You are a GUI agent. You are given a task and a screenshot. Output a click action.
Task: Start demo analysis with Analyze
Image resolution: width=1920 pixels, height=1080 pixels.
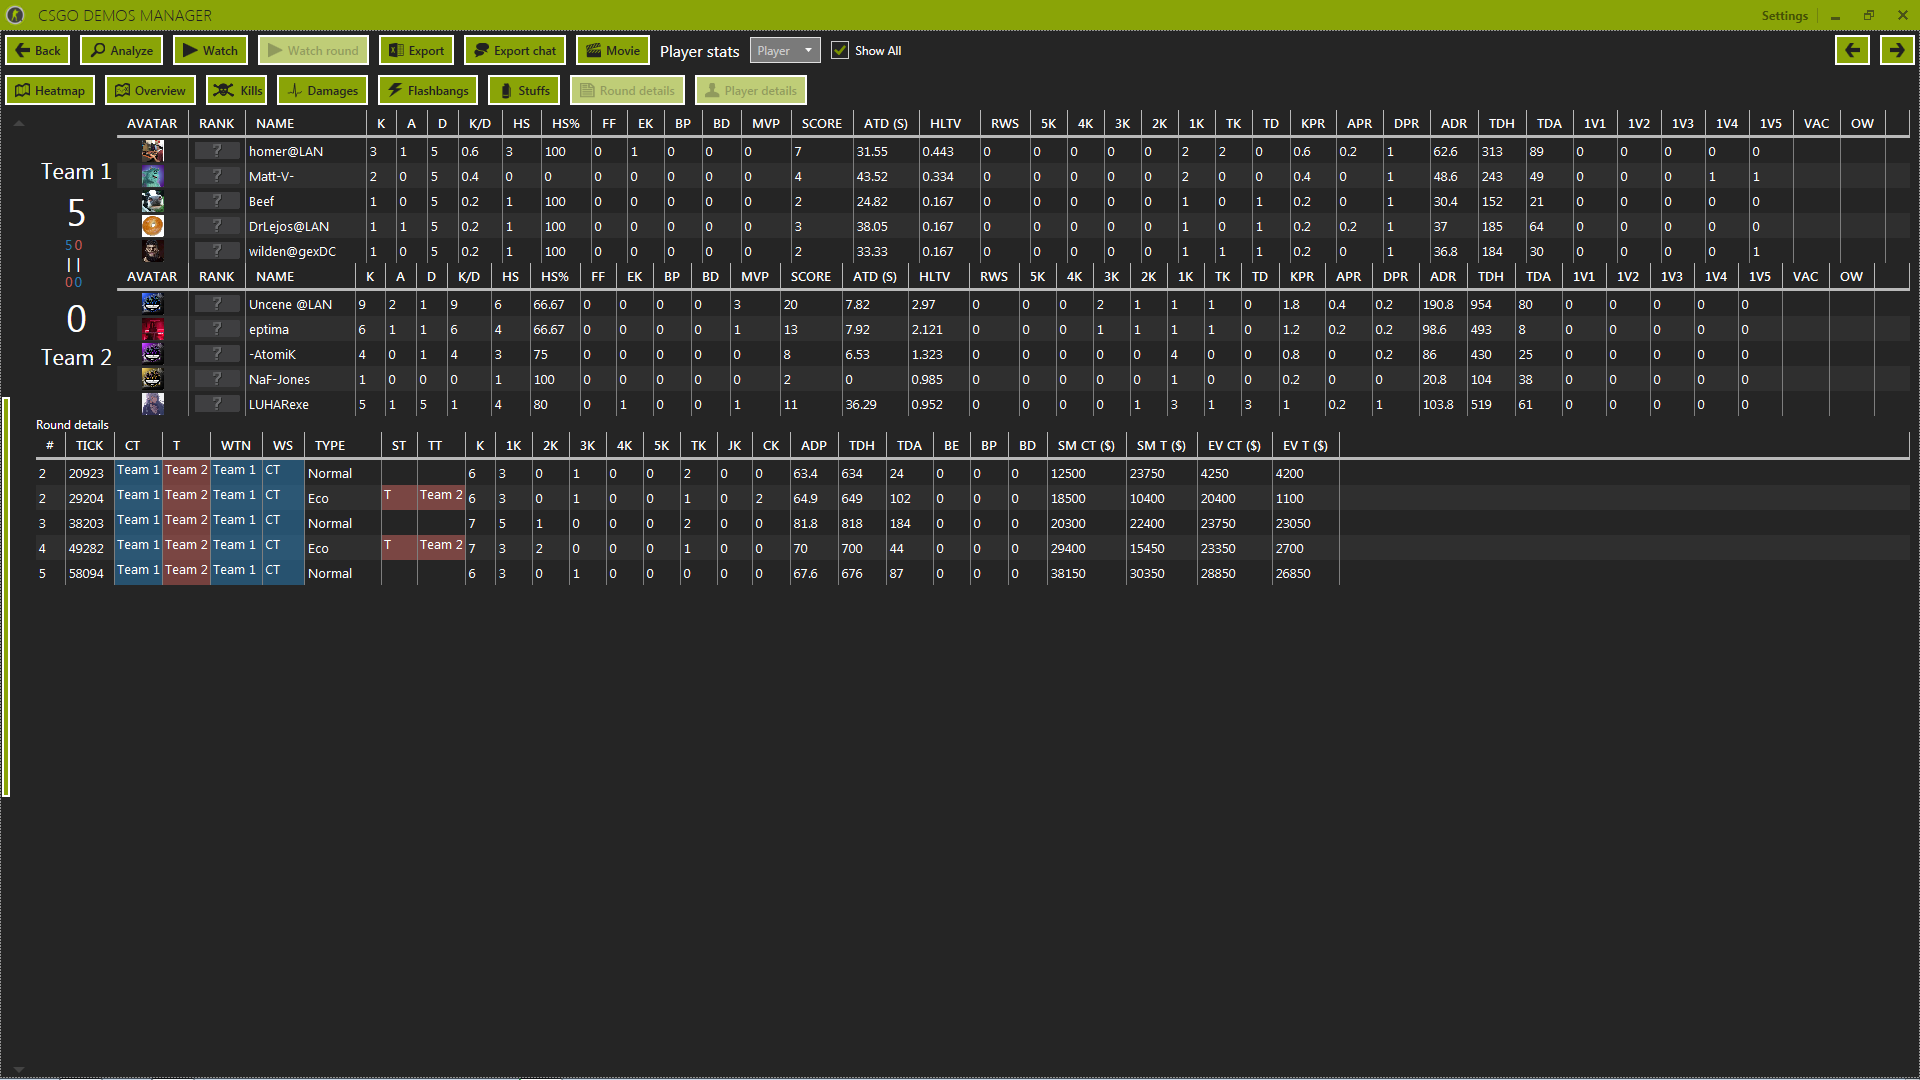(x=122, y=50)
